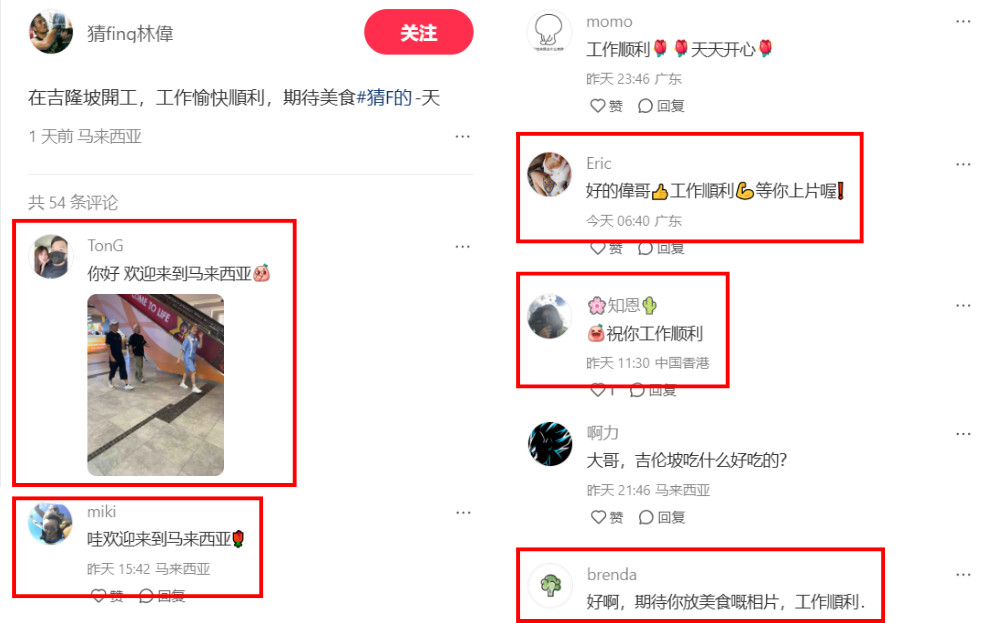Reply to 啊力's comment

tap(662, 517)
